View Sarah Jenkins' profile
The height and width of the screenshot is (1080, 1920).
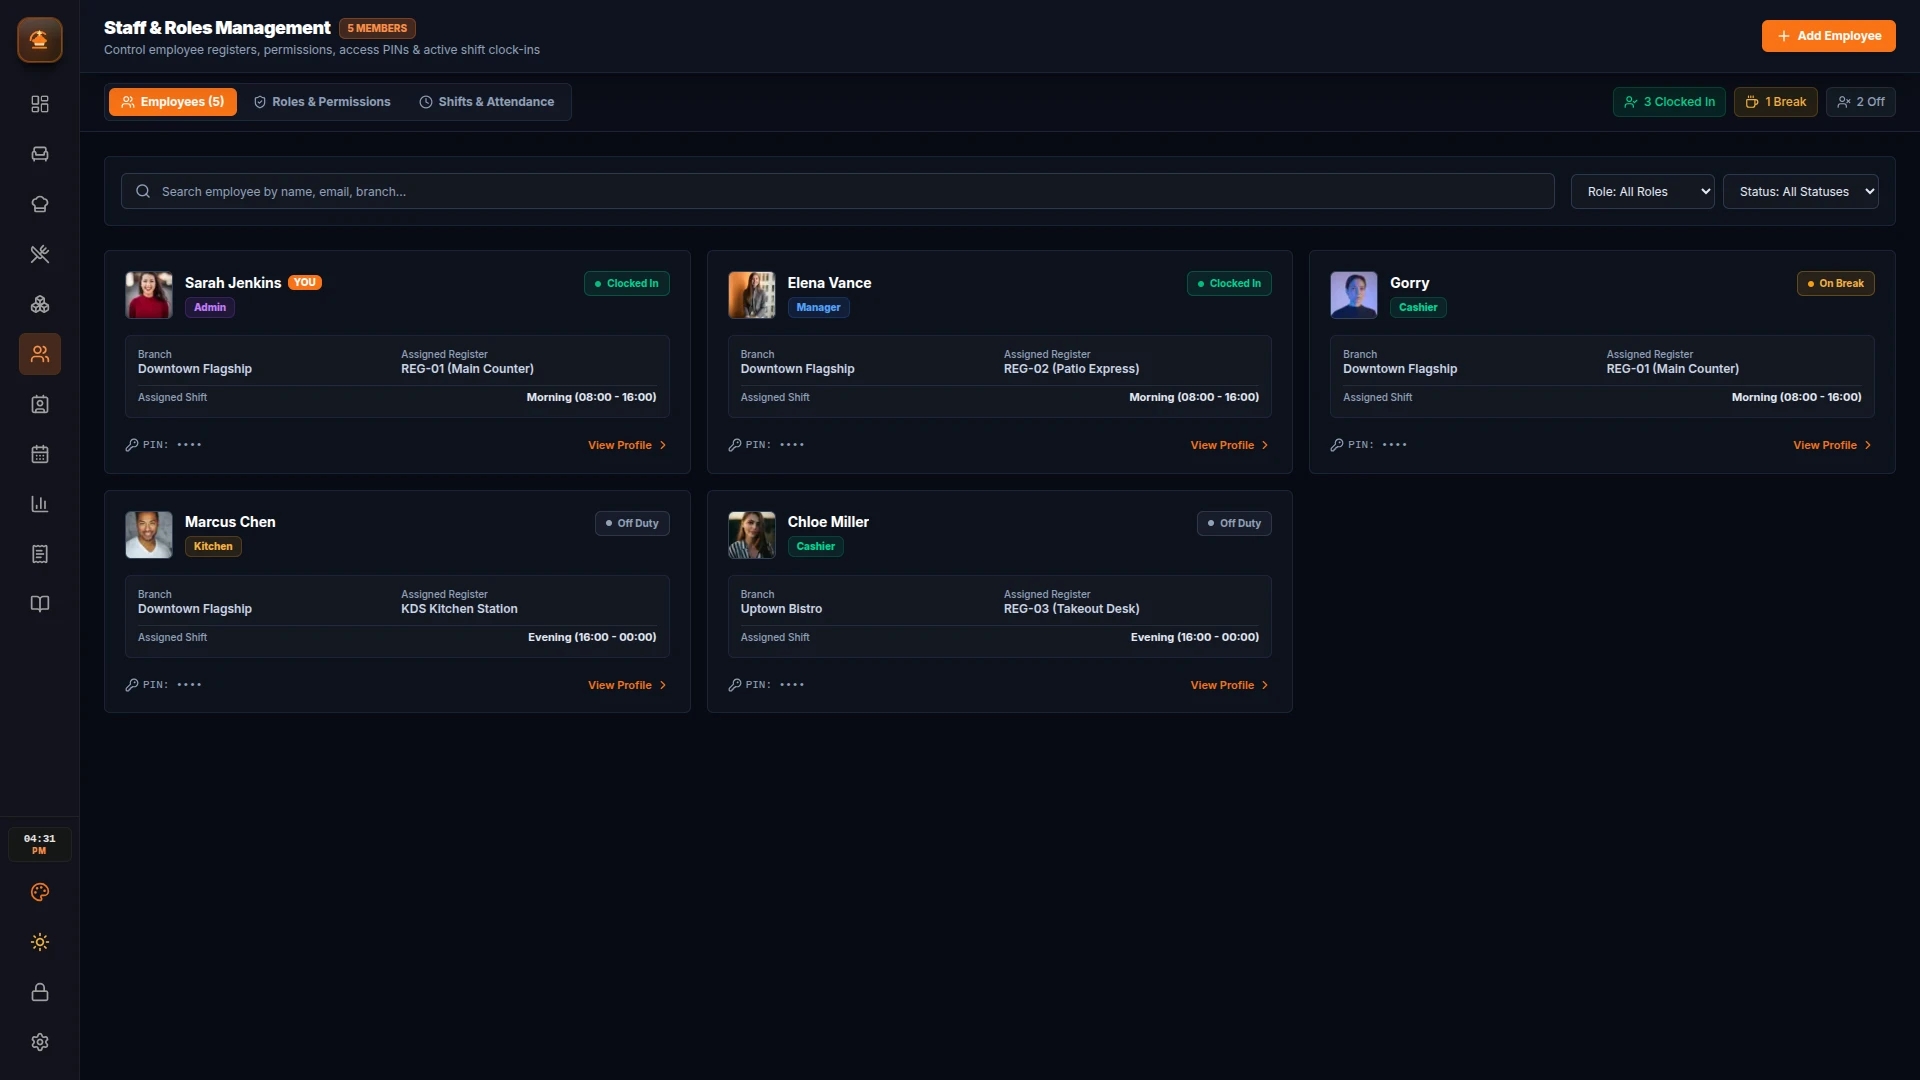[x=627, y=445]
